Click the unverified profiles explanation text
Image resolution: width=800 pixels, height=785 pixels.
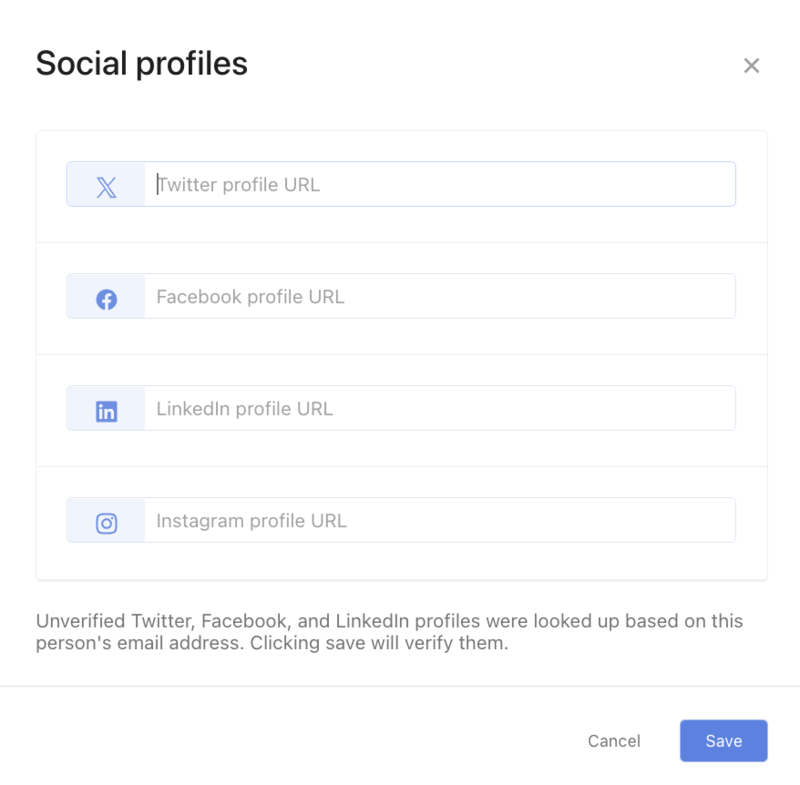390,631
